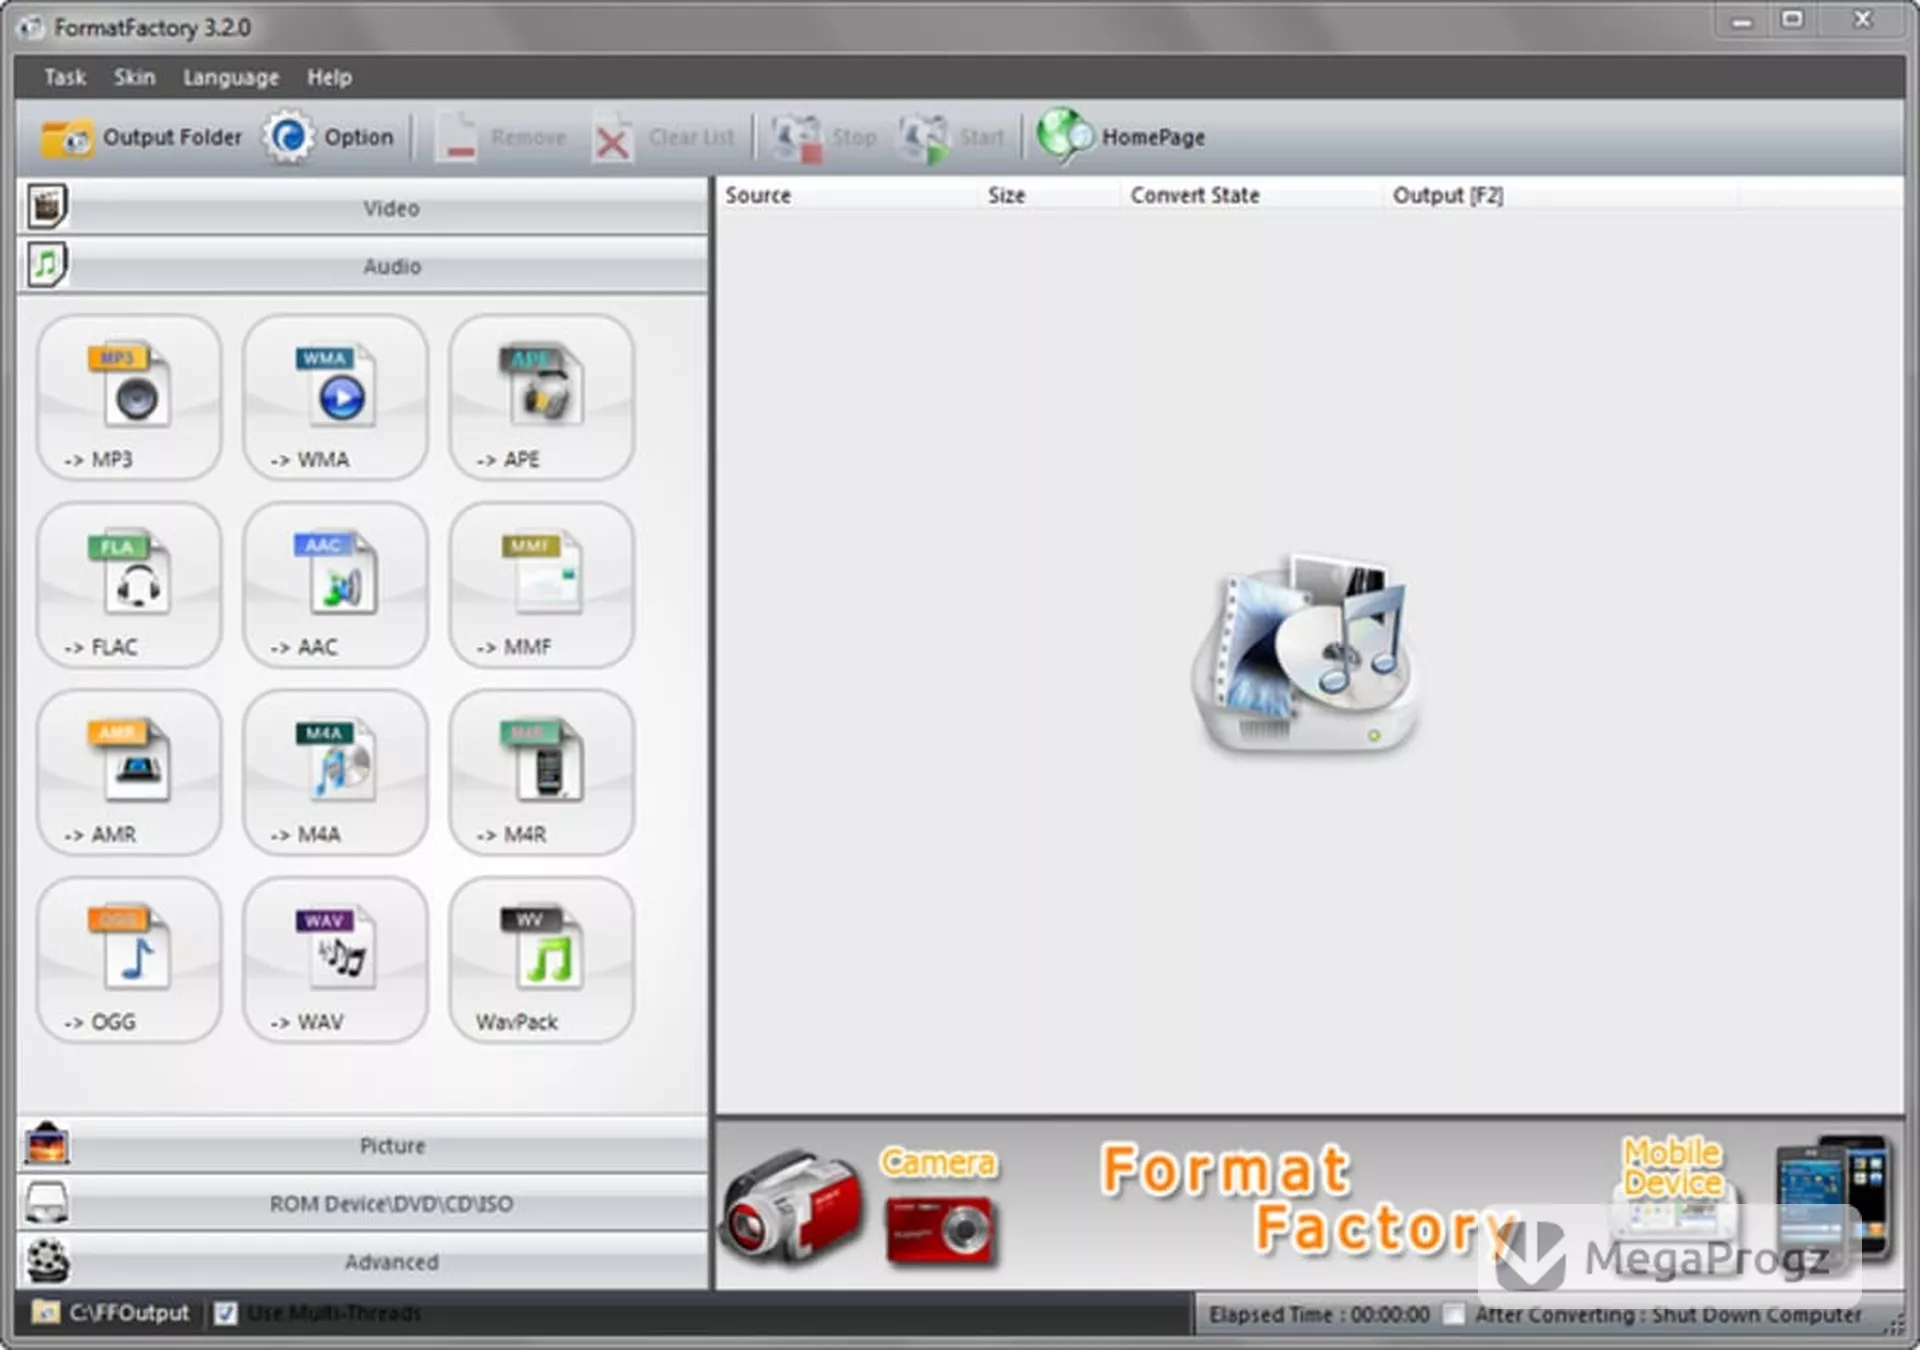The height and width of the screenshot is (1350, 1920).
Task: Click the Advanced film reel icon
Action: [x=47, y=1261]
